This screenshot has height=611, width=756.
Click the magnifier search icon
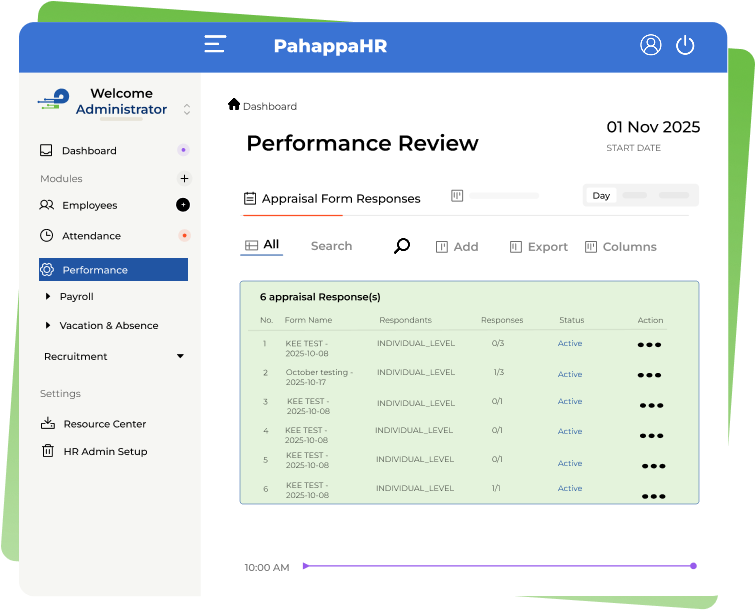(401, 246)
